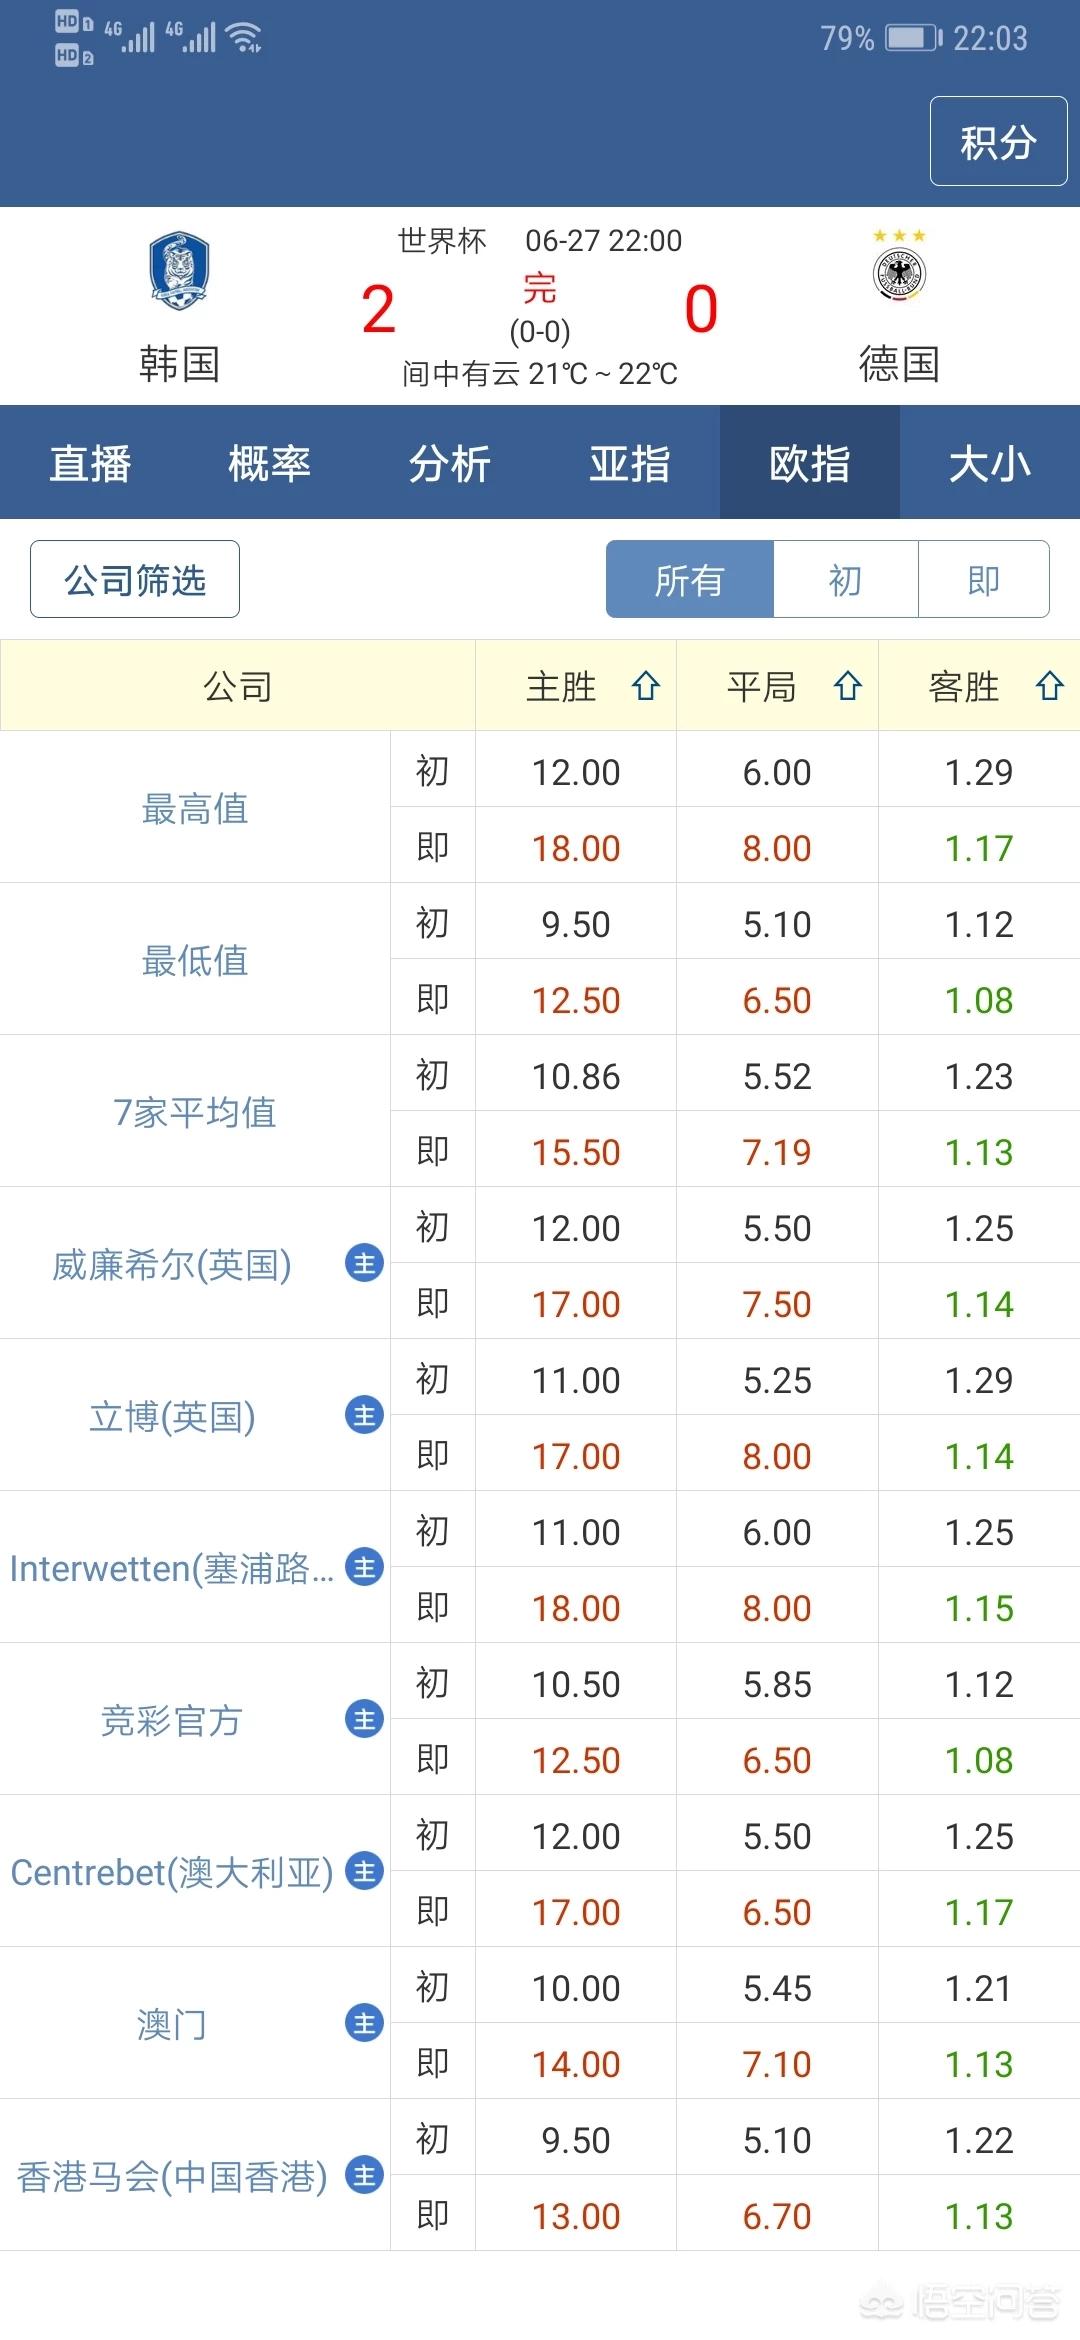Sort by 平局 column arrow
The image size is (1080, 2340).
point(848,687)
